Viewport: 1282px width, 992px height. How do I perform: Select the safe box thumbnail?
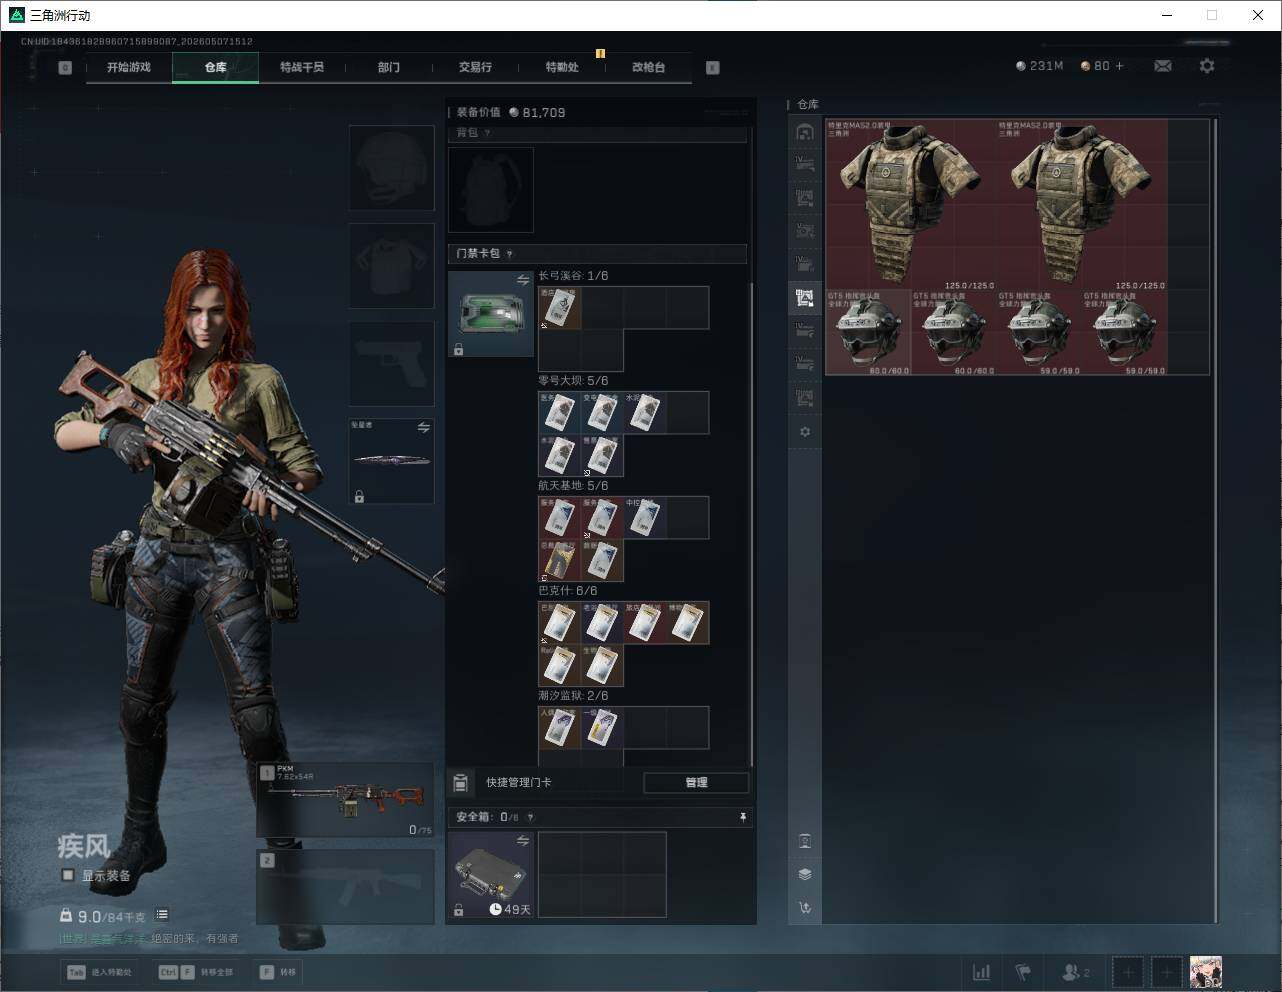491,874
